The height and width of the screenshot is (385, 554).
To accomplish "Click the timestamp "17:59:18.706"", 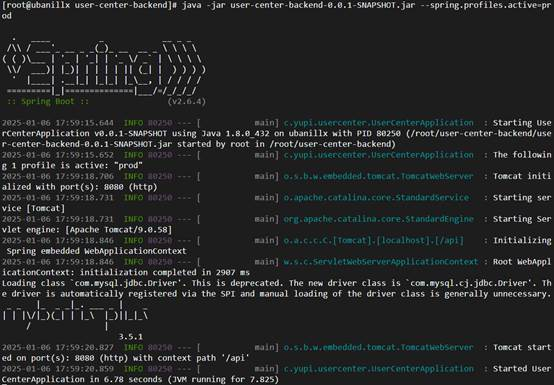I will (85, 176).
